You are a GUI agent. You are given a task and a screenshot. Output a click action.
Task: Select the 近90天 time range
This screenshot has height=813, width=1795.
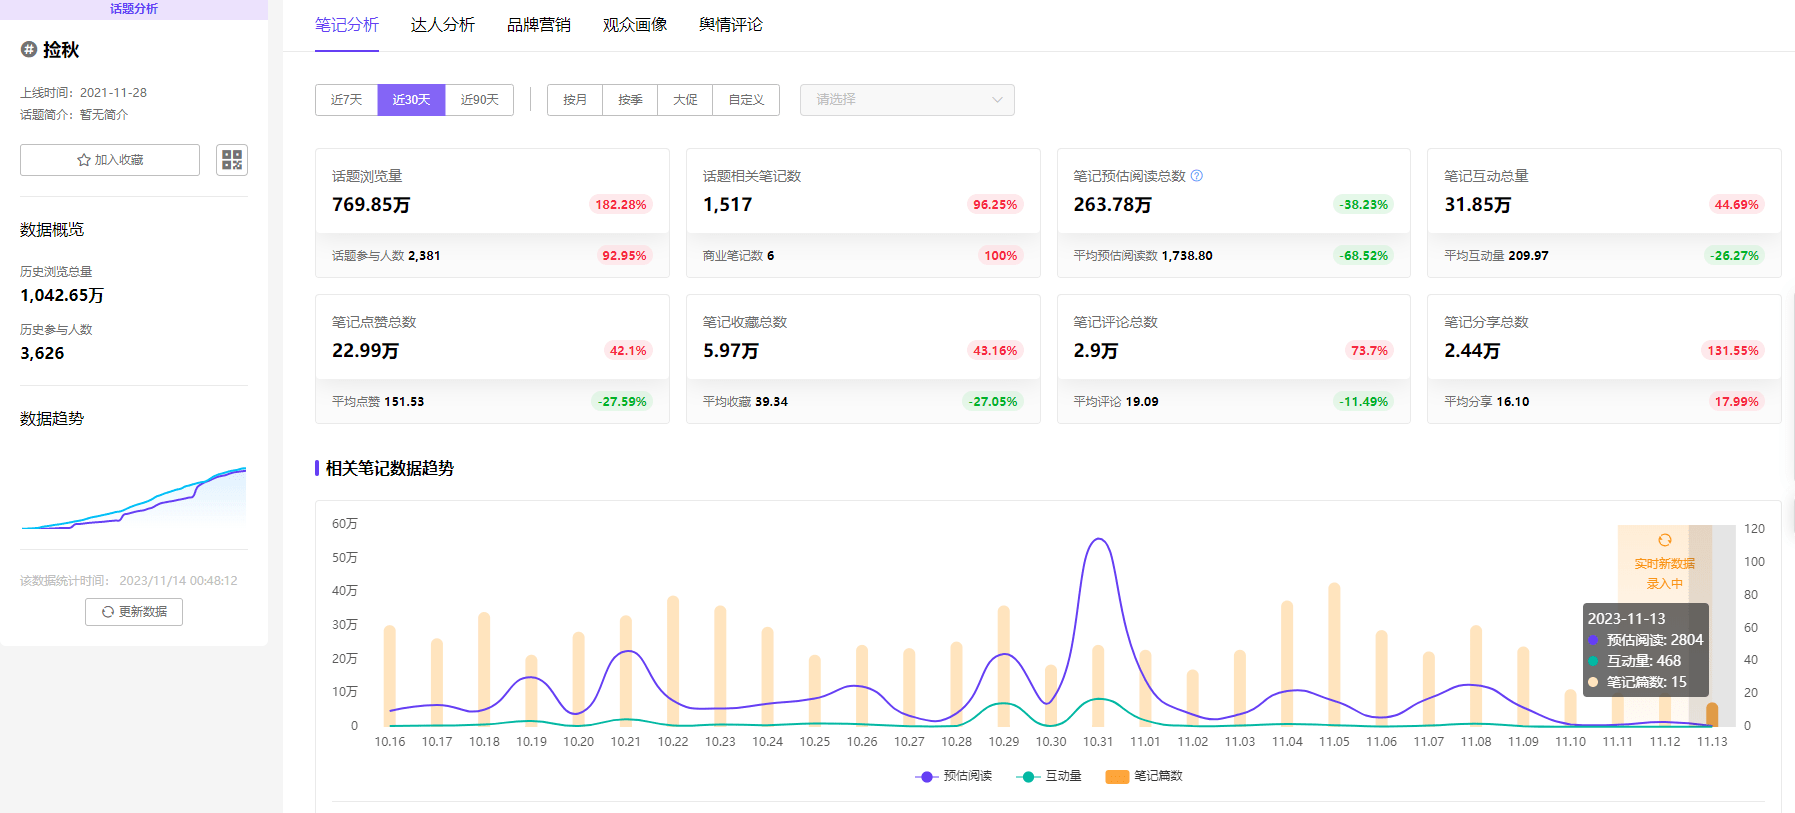(x=479, y=100)
